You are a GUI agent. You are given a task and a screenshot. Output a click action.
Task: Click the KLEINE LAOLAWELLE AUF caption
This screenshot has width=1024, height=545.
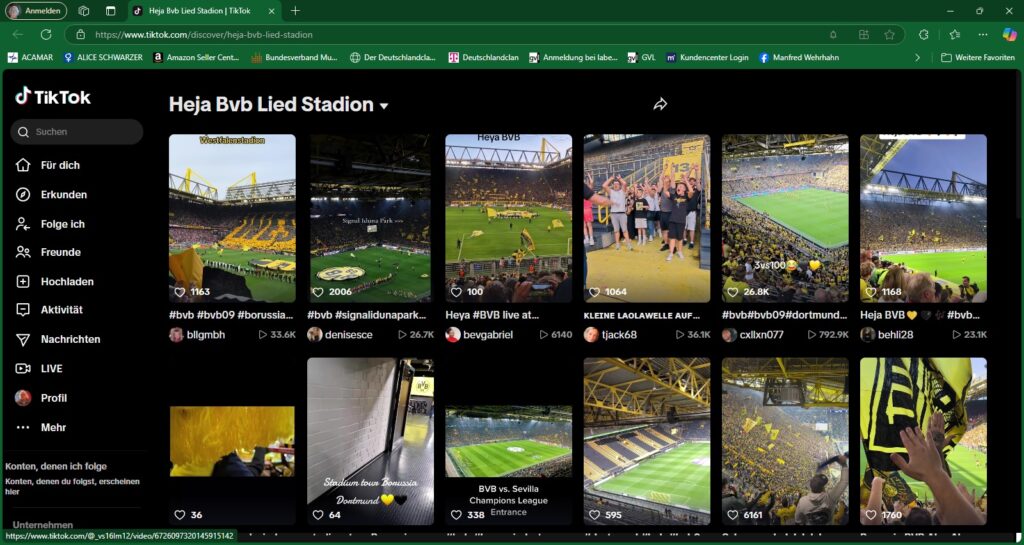[642, 315]
